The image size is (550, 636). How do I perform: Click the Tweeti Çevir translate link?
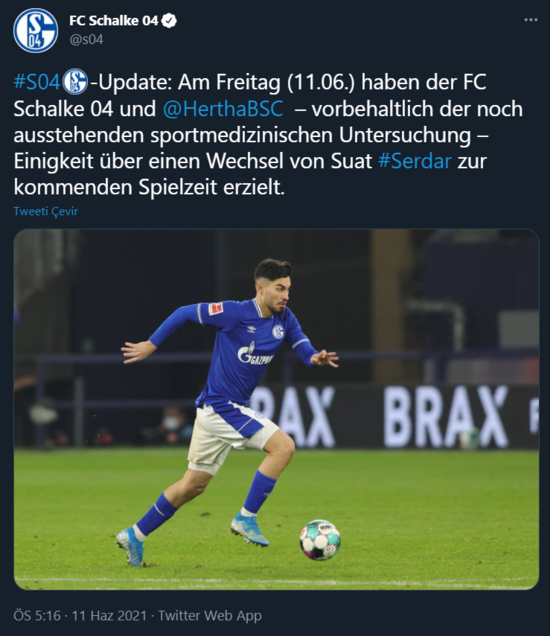45,211
